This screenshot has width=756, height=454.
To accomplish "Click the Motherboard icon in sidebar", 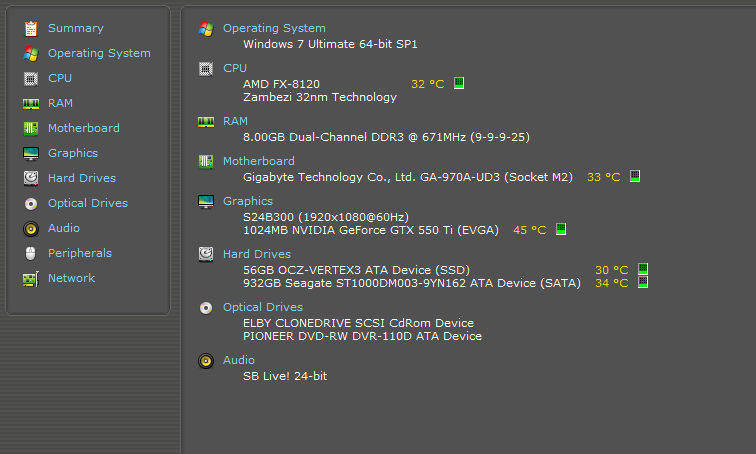I will 31,128.
